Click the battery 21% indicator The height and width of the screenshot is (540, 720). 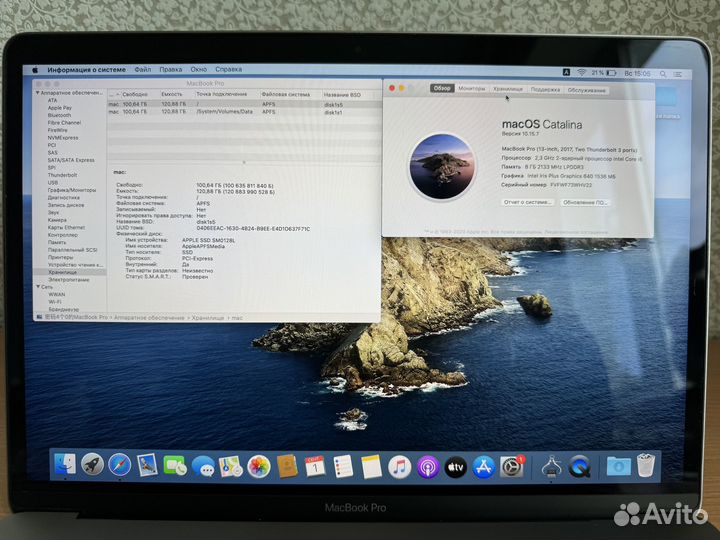click(x=604, y=73)
